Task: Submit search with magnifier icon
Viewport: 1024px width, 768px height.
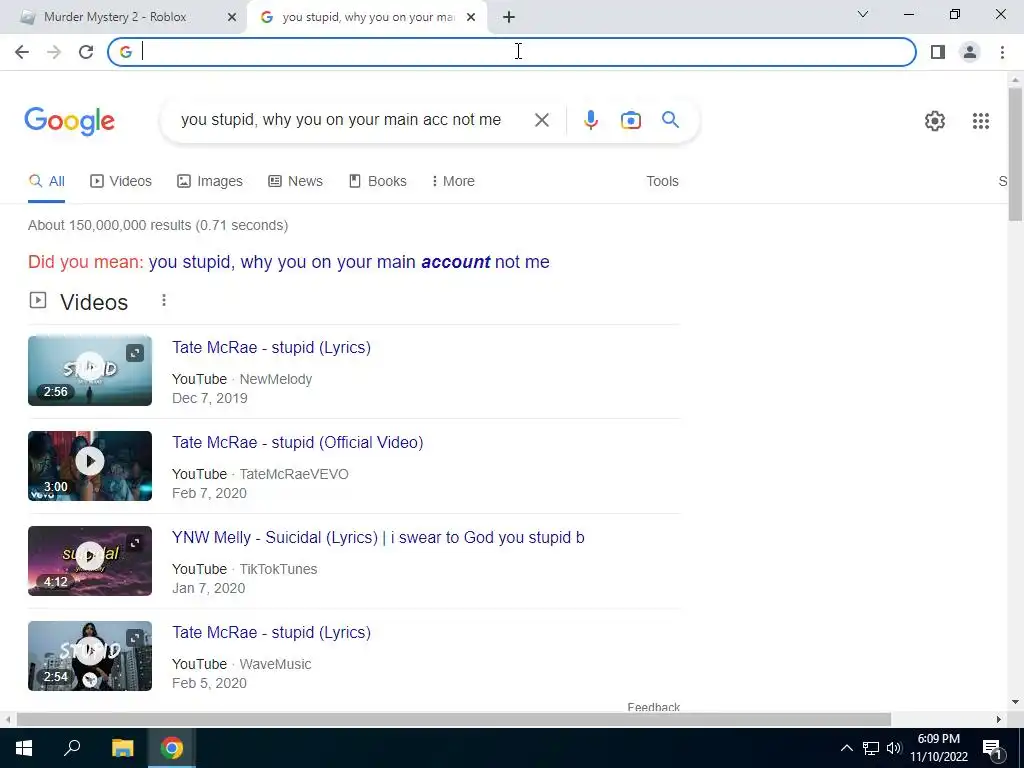Action: tap(670, 120)
